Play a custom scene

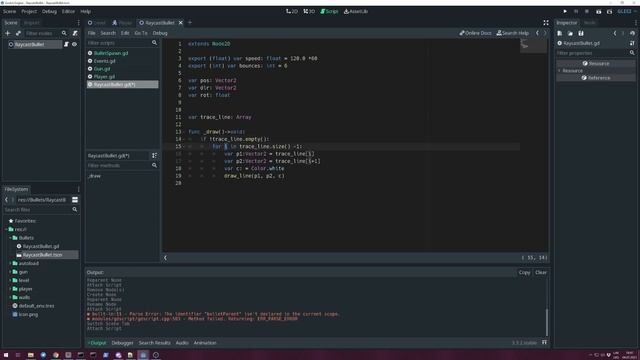click(609, 11)
